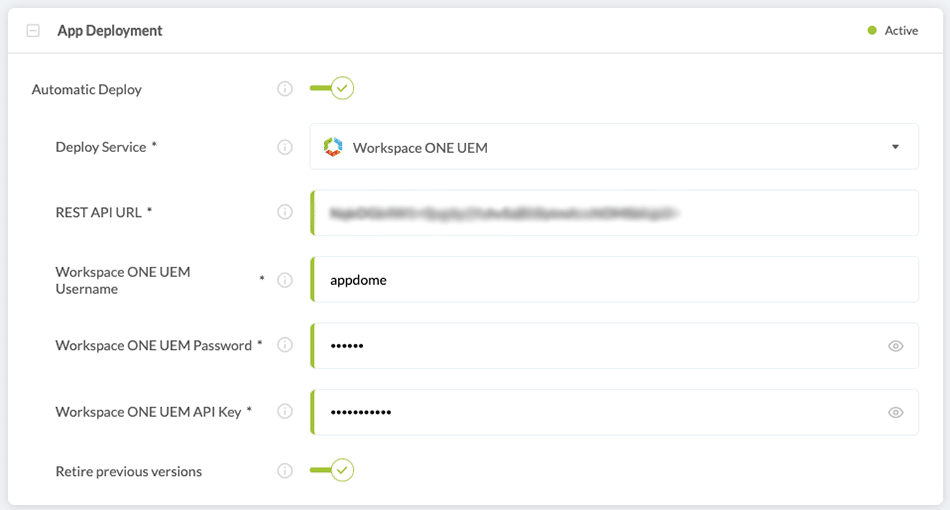Open the Deploy Service dropdown arrow
The image size is (950, 510).
895,147
